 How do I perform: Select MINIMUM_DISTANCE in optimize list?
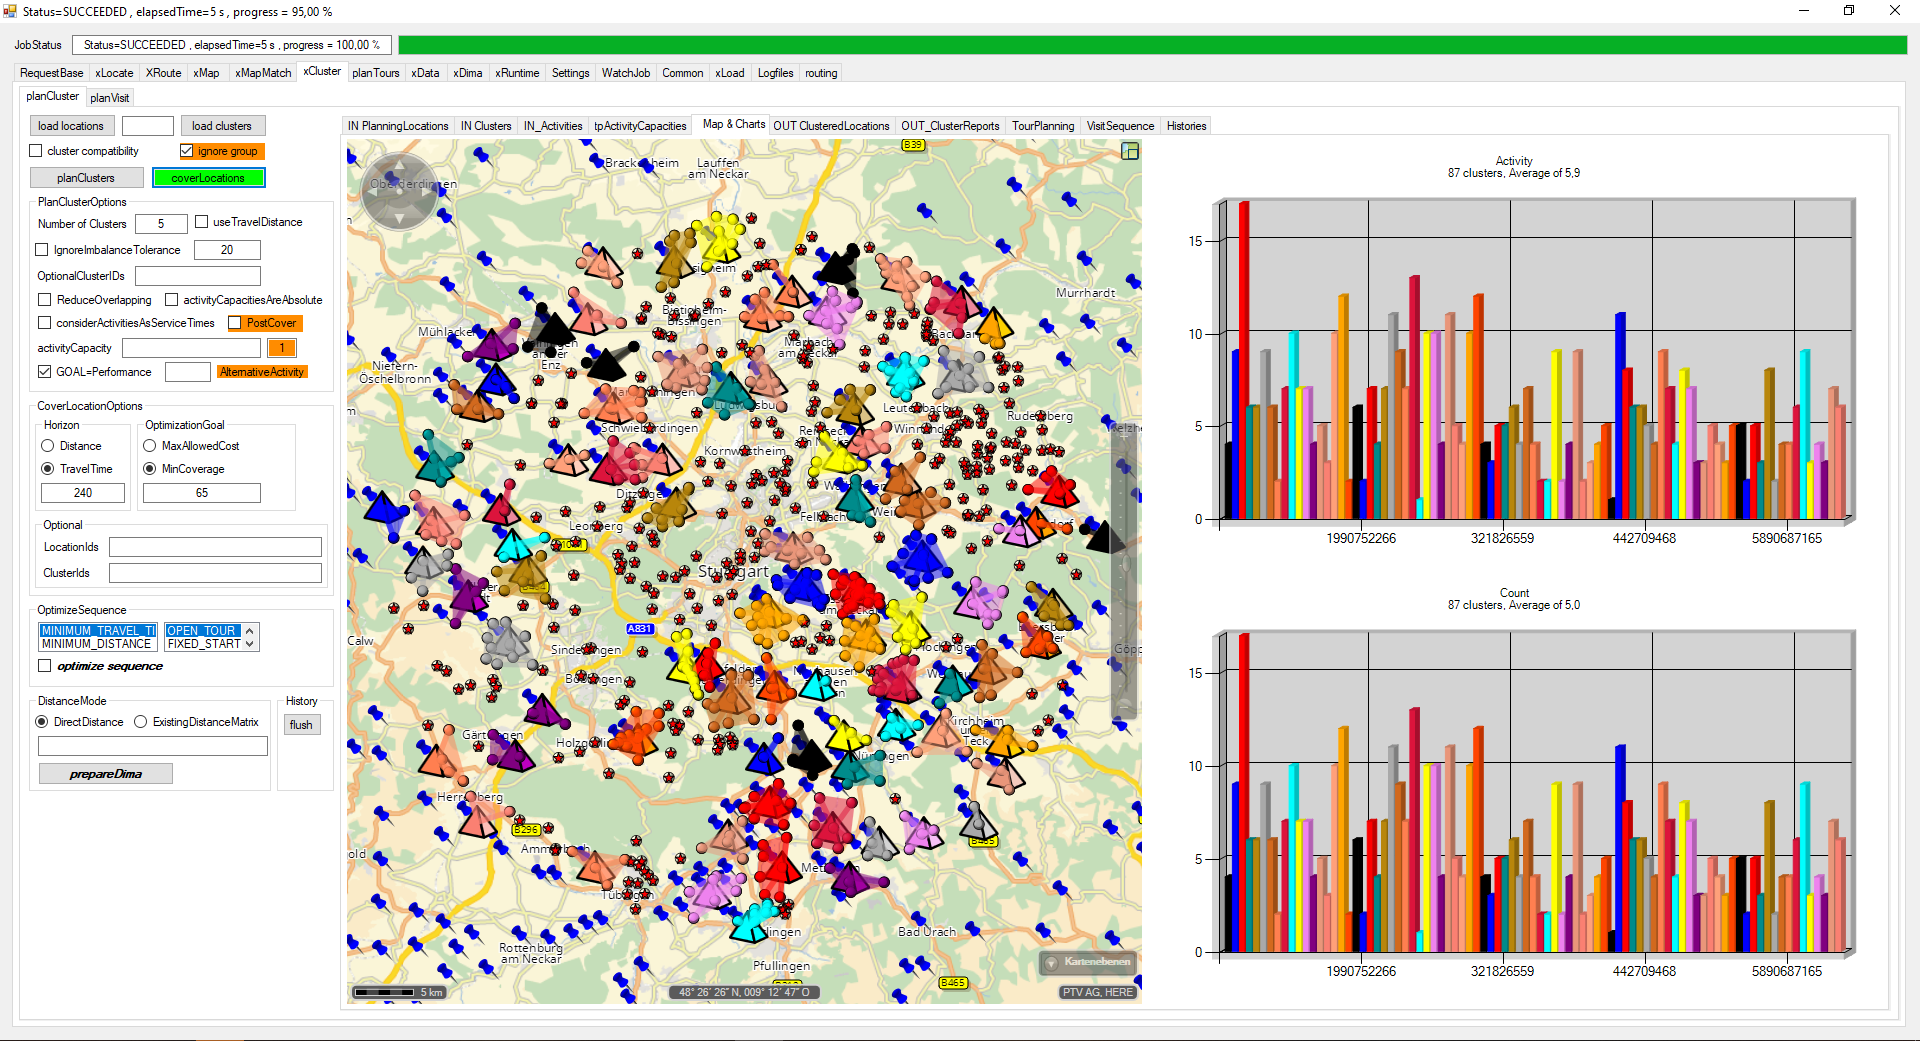point(96,644)
